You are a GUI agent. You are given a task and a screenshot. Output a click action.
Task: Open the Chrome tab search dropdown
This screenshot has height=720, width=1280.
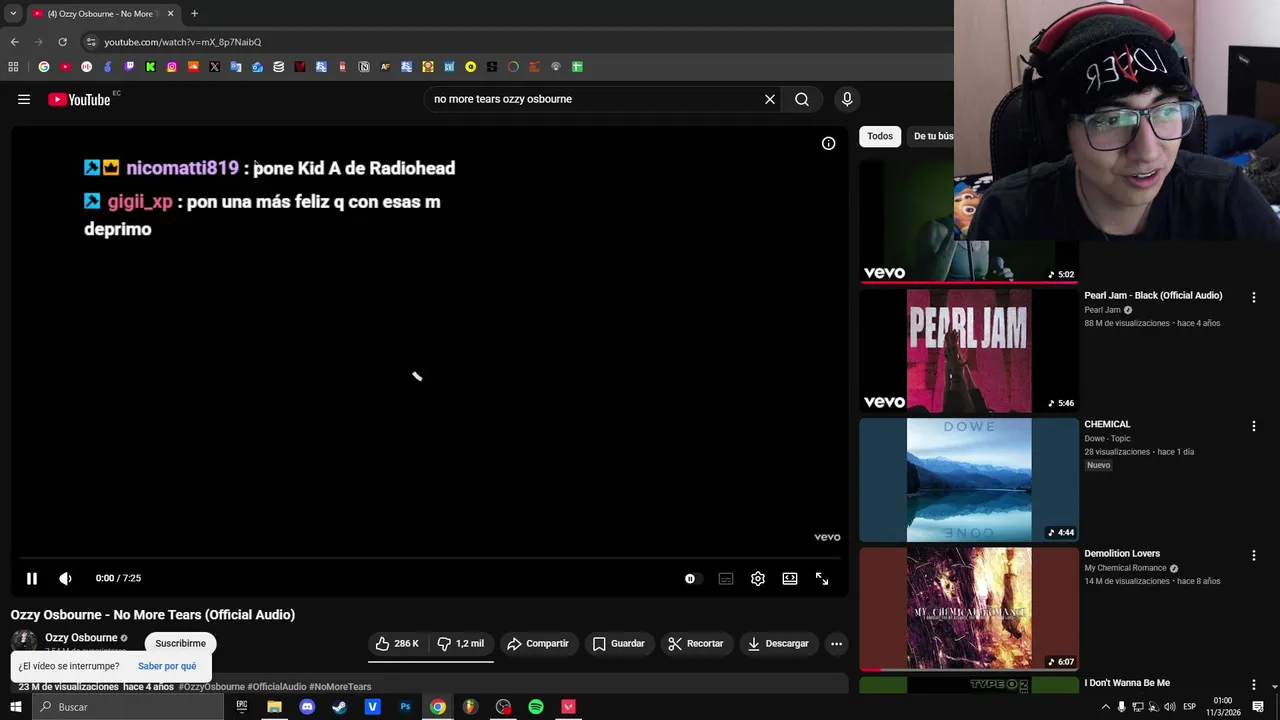click(x=13, y=14)
